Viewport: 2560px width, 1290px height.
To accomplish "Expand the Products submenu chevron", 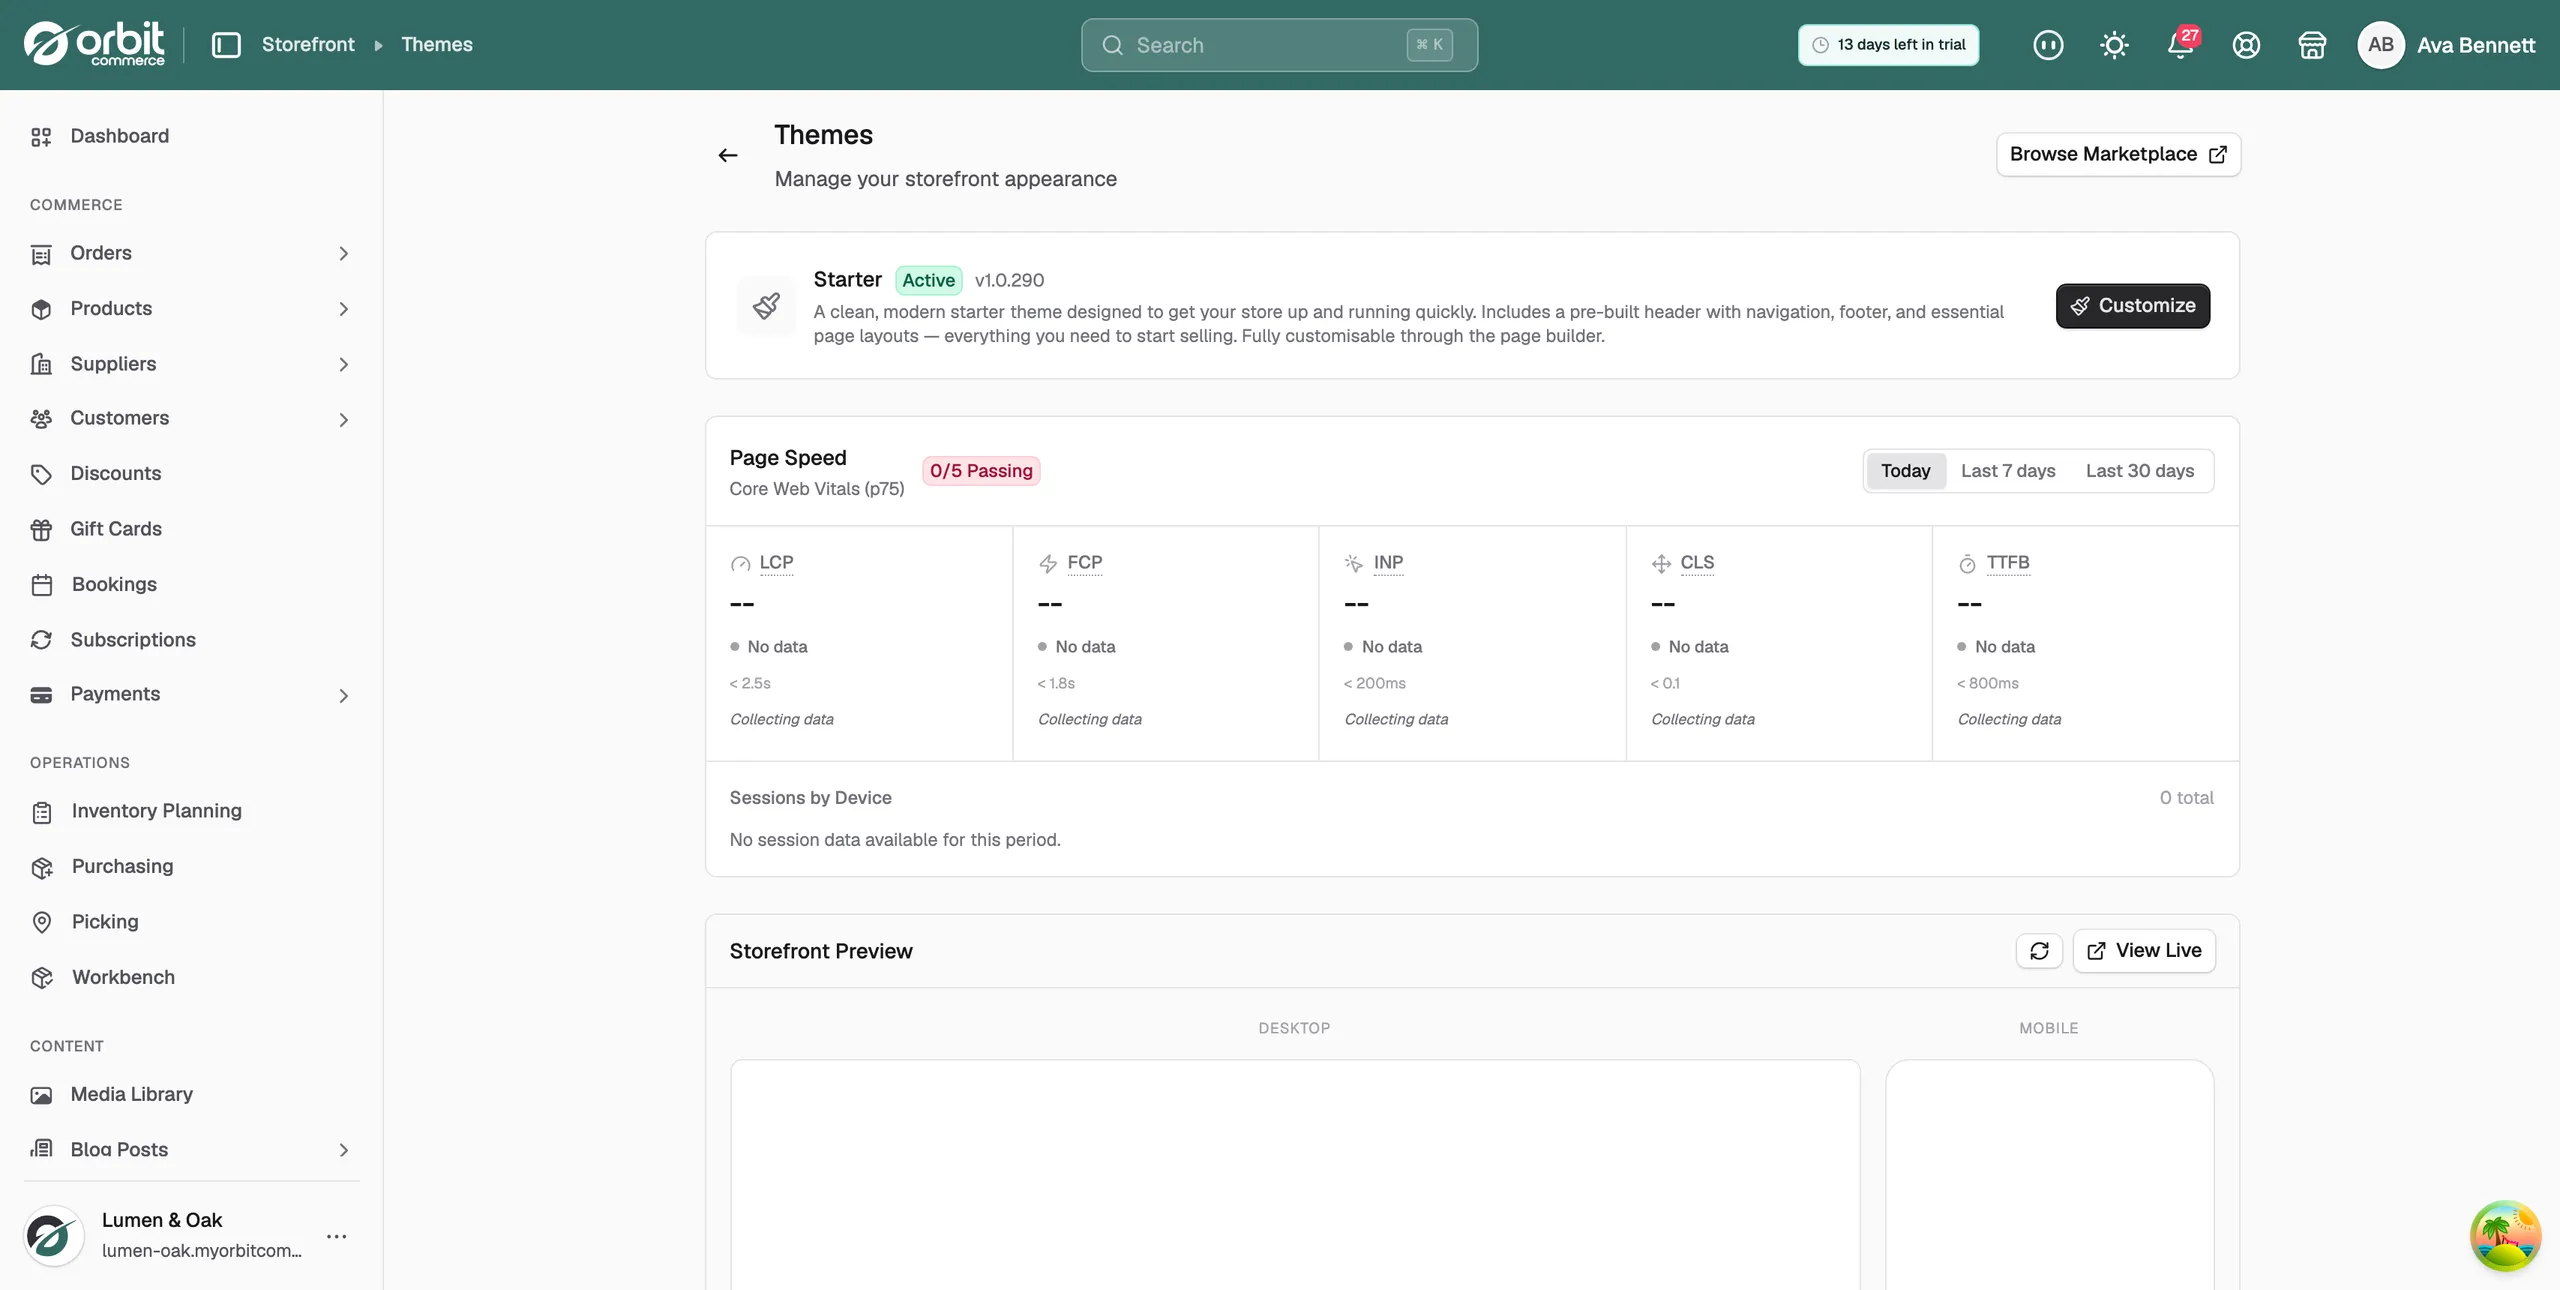I will coord(343,309).
